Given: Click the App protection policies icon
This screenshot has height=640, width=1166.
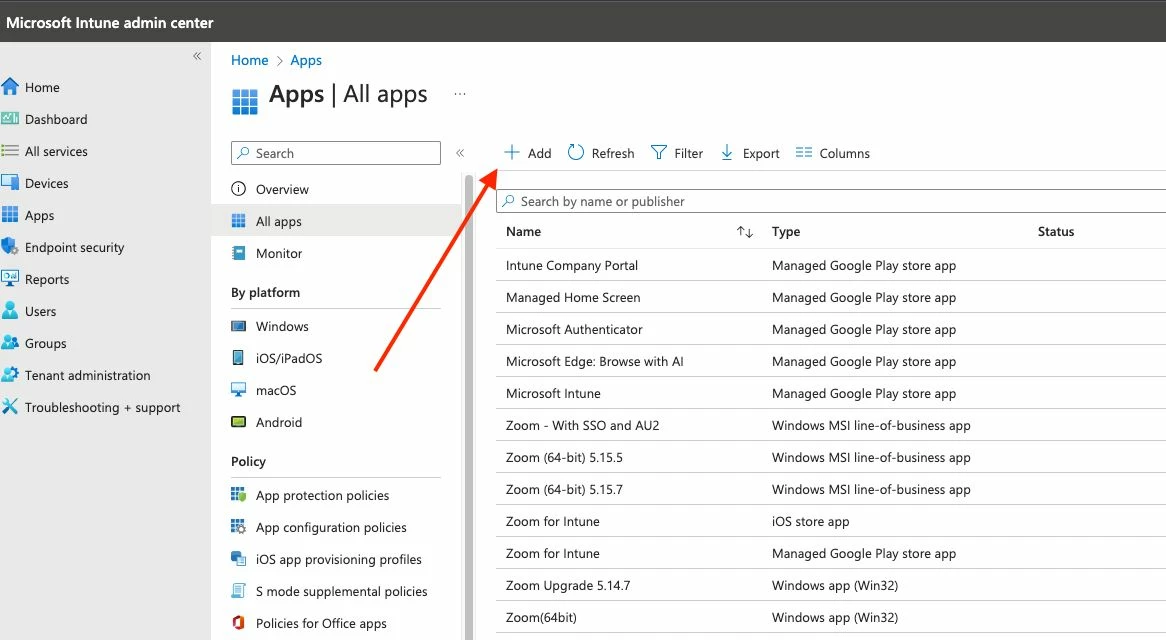Looking at the screenshot, I should [x=238, y=494].
